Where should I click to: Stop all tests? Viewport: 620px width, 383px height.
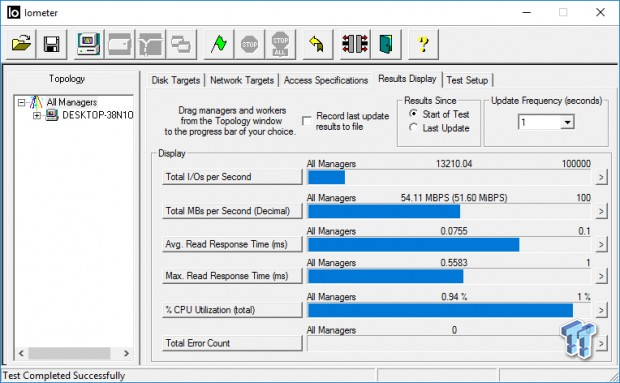pos(280,44)
